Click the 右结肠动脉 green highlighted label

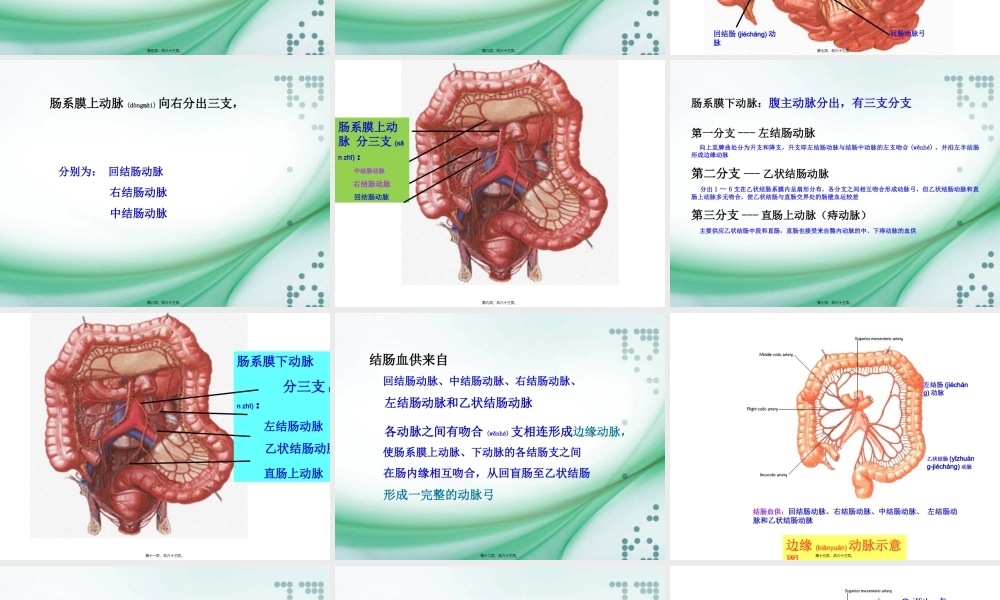(372, 182)
